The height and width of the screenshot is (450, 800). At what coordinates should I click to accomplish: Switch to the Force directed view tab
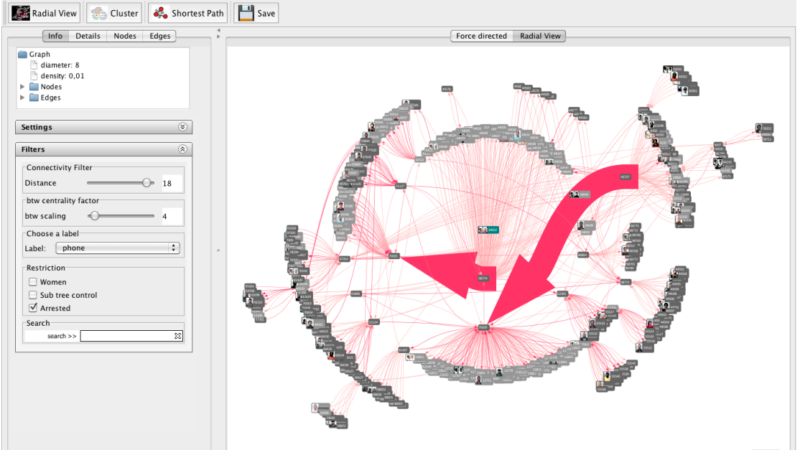tap(480, 36)
